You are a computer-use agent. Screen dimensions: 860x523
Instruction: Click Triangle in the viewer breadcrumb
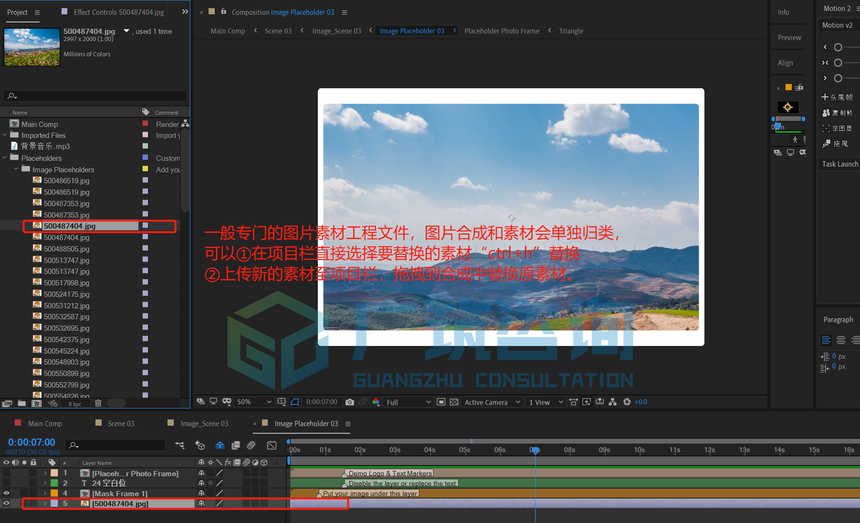pyautogui.click(x=571, y=31)
